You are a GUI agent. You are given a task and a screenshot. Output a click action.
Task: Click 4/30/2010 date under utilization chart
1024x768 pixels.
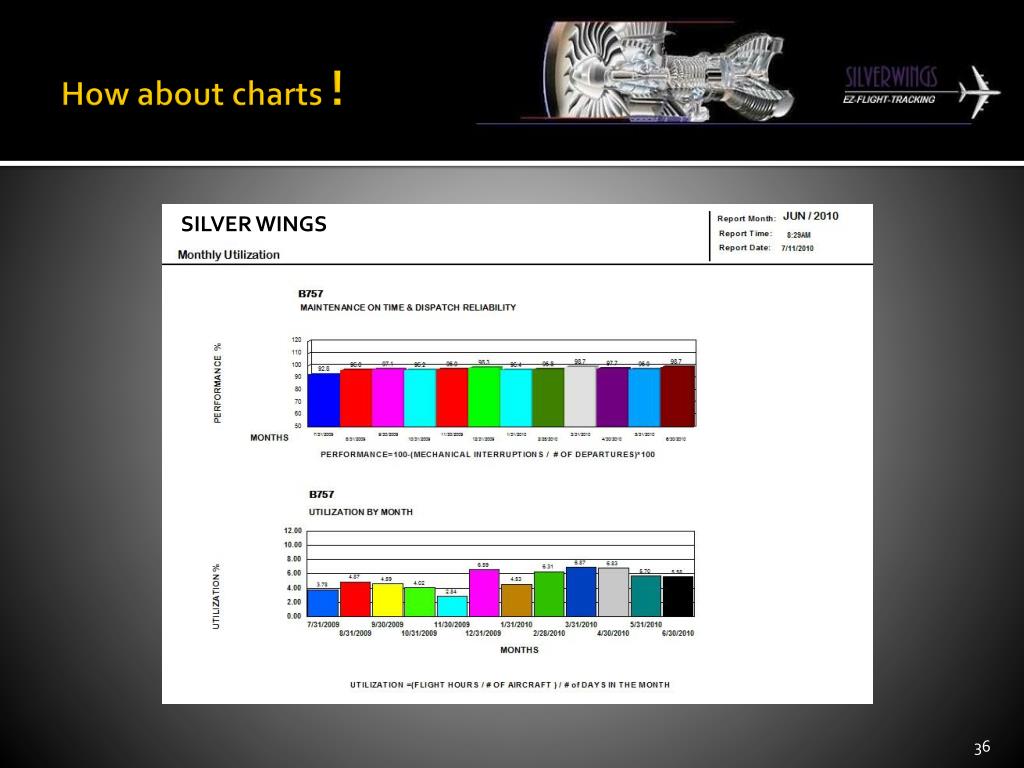coord(613,633)
